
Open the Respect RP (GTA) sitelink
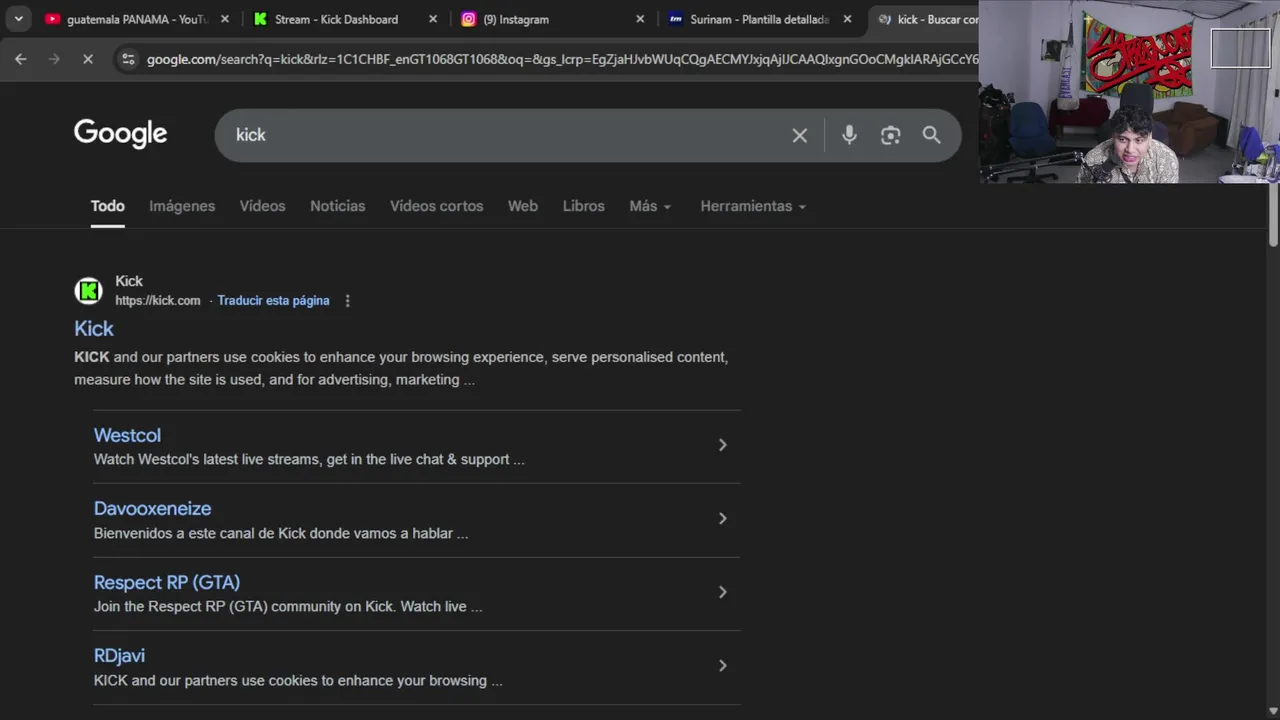(x=167, y=582)
